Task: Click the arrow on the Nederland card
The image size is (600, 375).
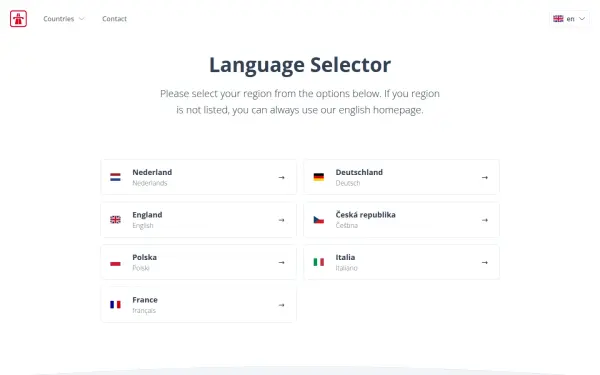Action: pyautogui.click(x=282, y=178)
